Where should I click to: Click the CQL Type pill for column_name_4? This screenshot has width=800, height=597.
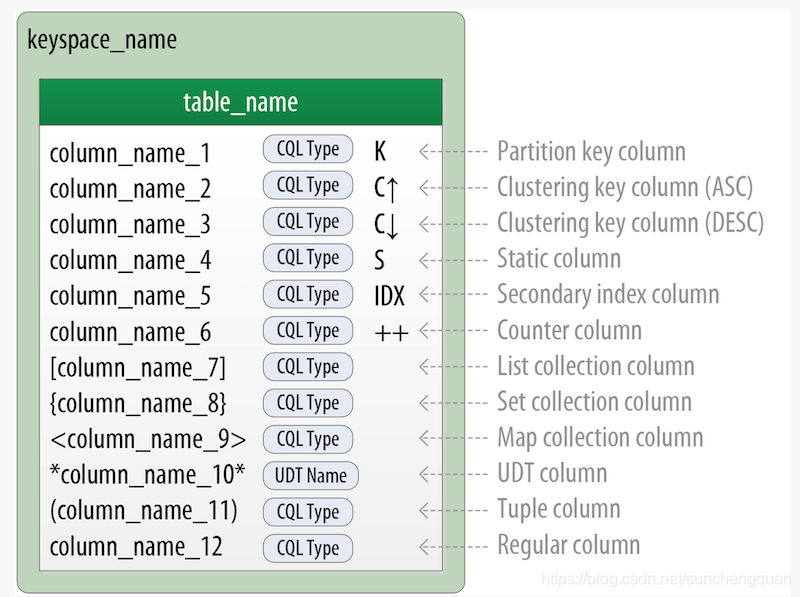tap(308, 258)
